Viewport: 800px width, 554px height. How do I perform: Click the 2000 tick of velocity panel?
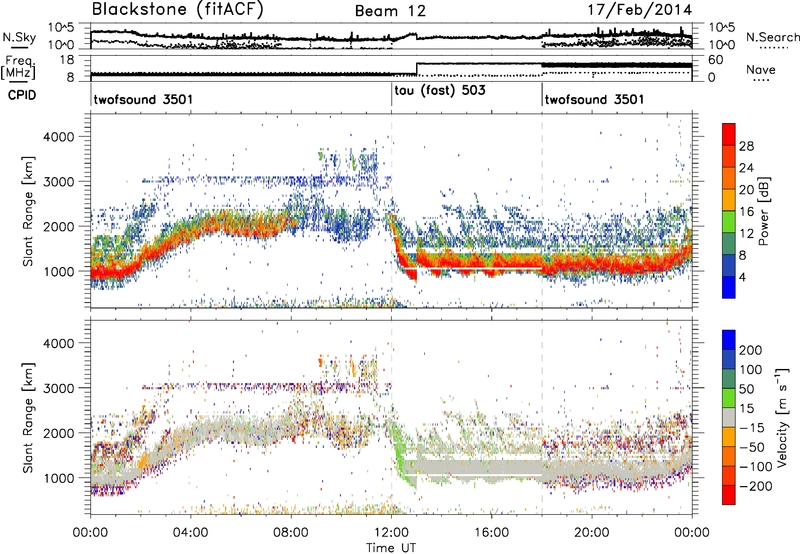pos(59,433)
